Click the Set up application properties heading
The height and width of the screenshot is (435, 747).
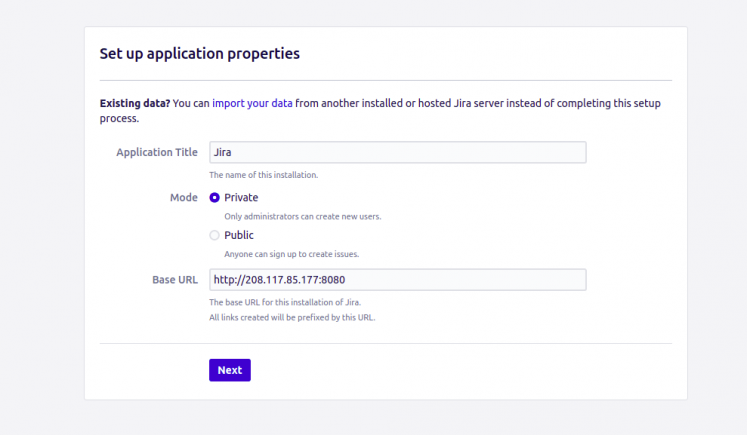(x=199, y=54)
